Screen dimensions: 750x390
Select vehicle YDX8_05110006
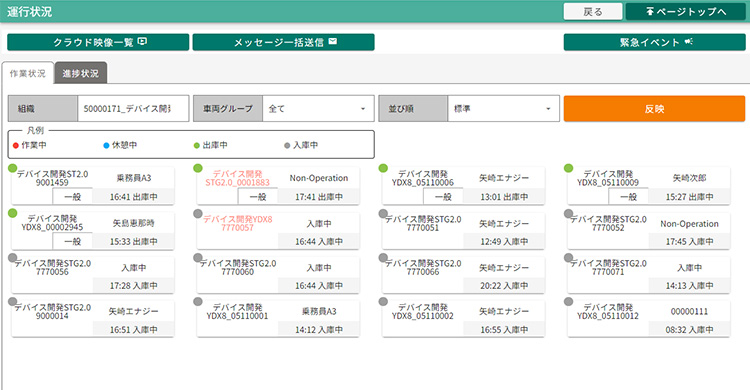[x=423, y=178]
